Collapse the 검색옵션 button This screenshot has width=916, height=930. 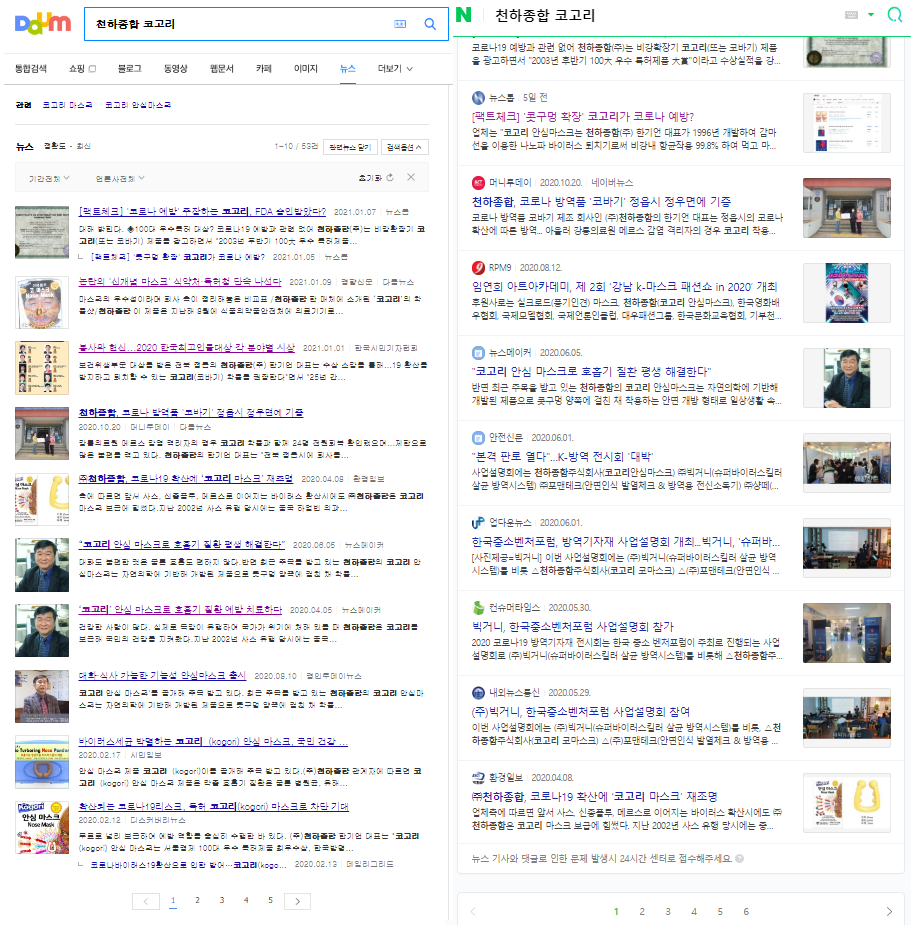[404, 147]
